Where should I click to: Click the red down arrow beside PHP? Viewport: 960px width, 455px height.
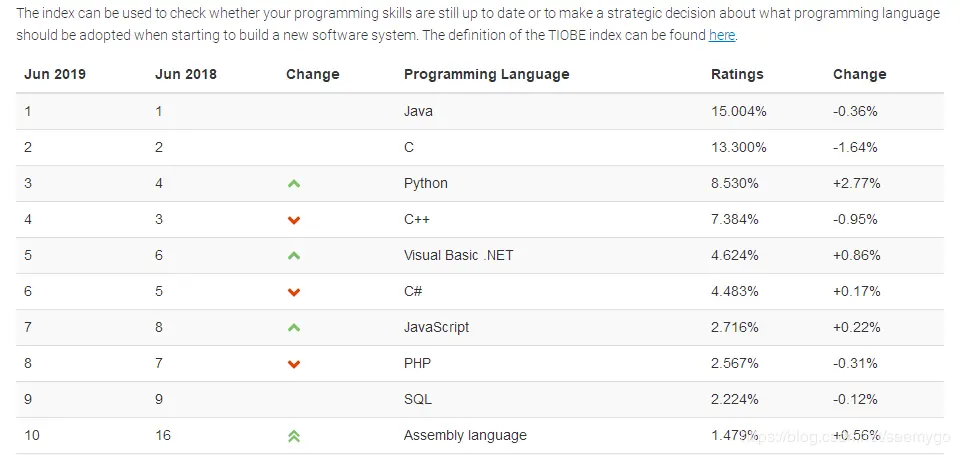tap(294, 364)
